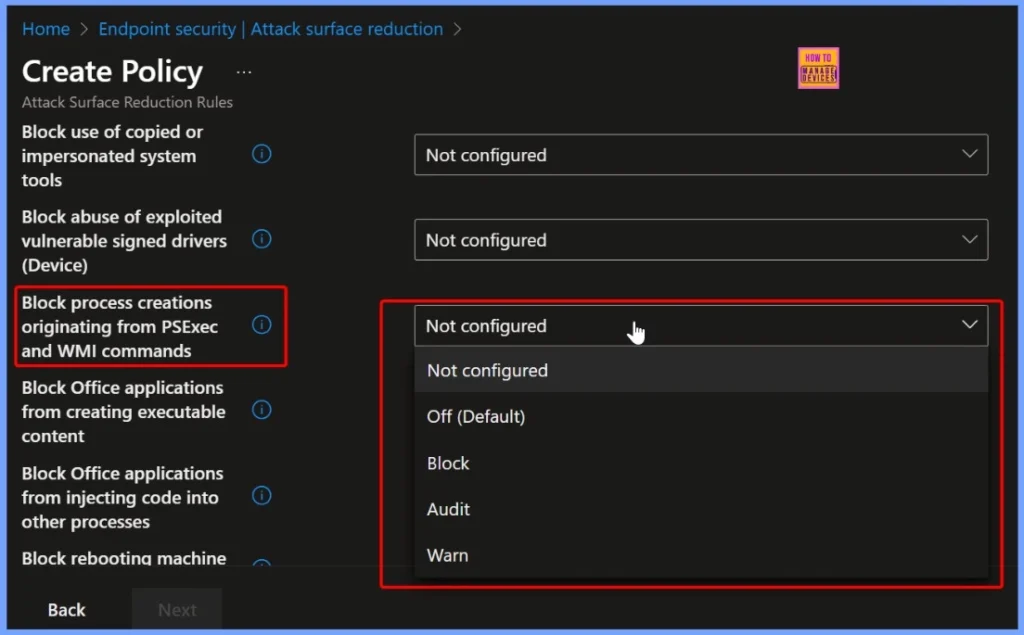The image size is (1024, 635).
Task: Click the HTMD 'How To Manage Devices' logo
Action: [818, 68]
